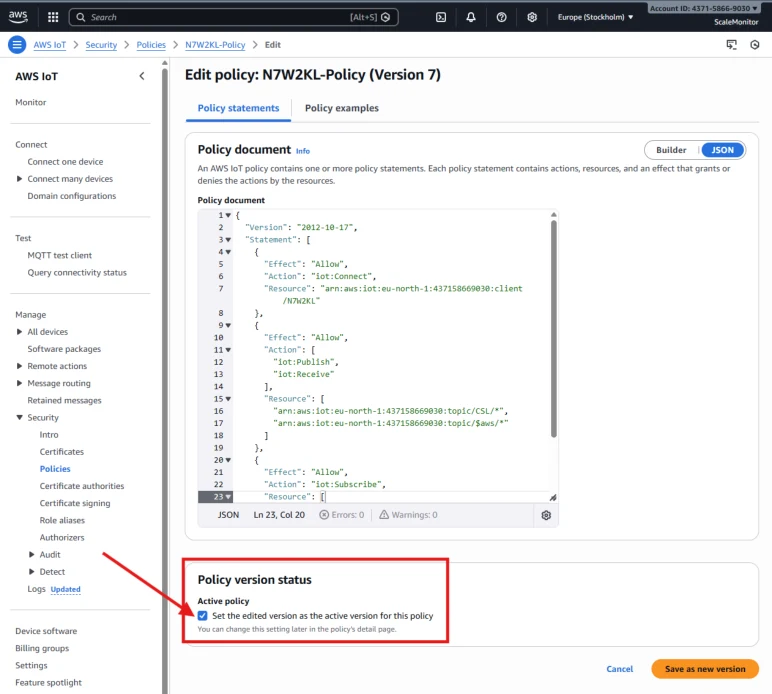Open Certificates in the Security menu
Screen dimensions: 772x694
point(62,451)
